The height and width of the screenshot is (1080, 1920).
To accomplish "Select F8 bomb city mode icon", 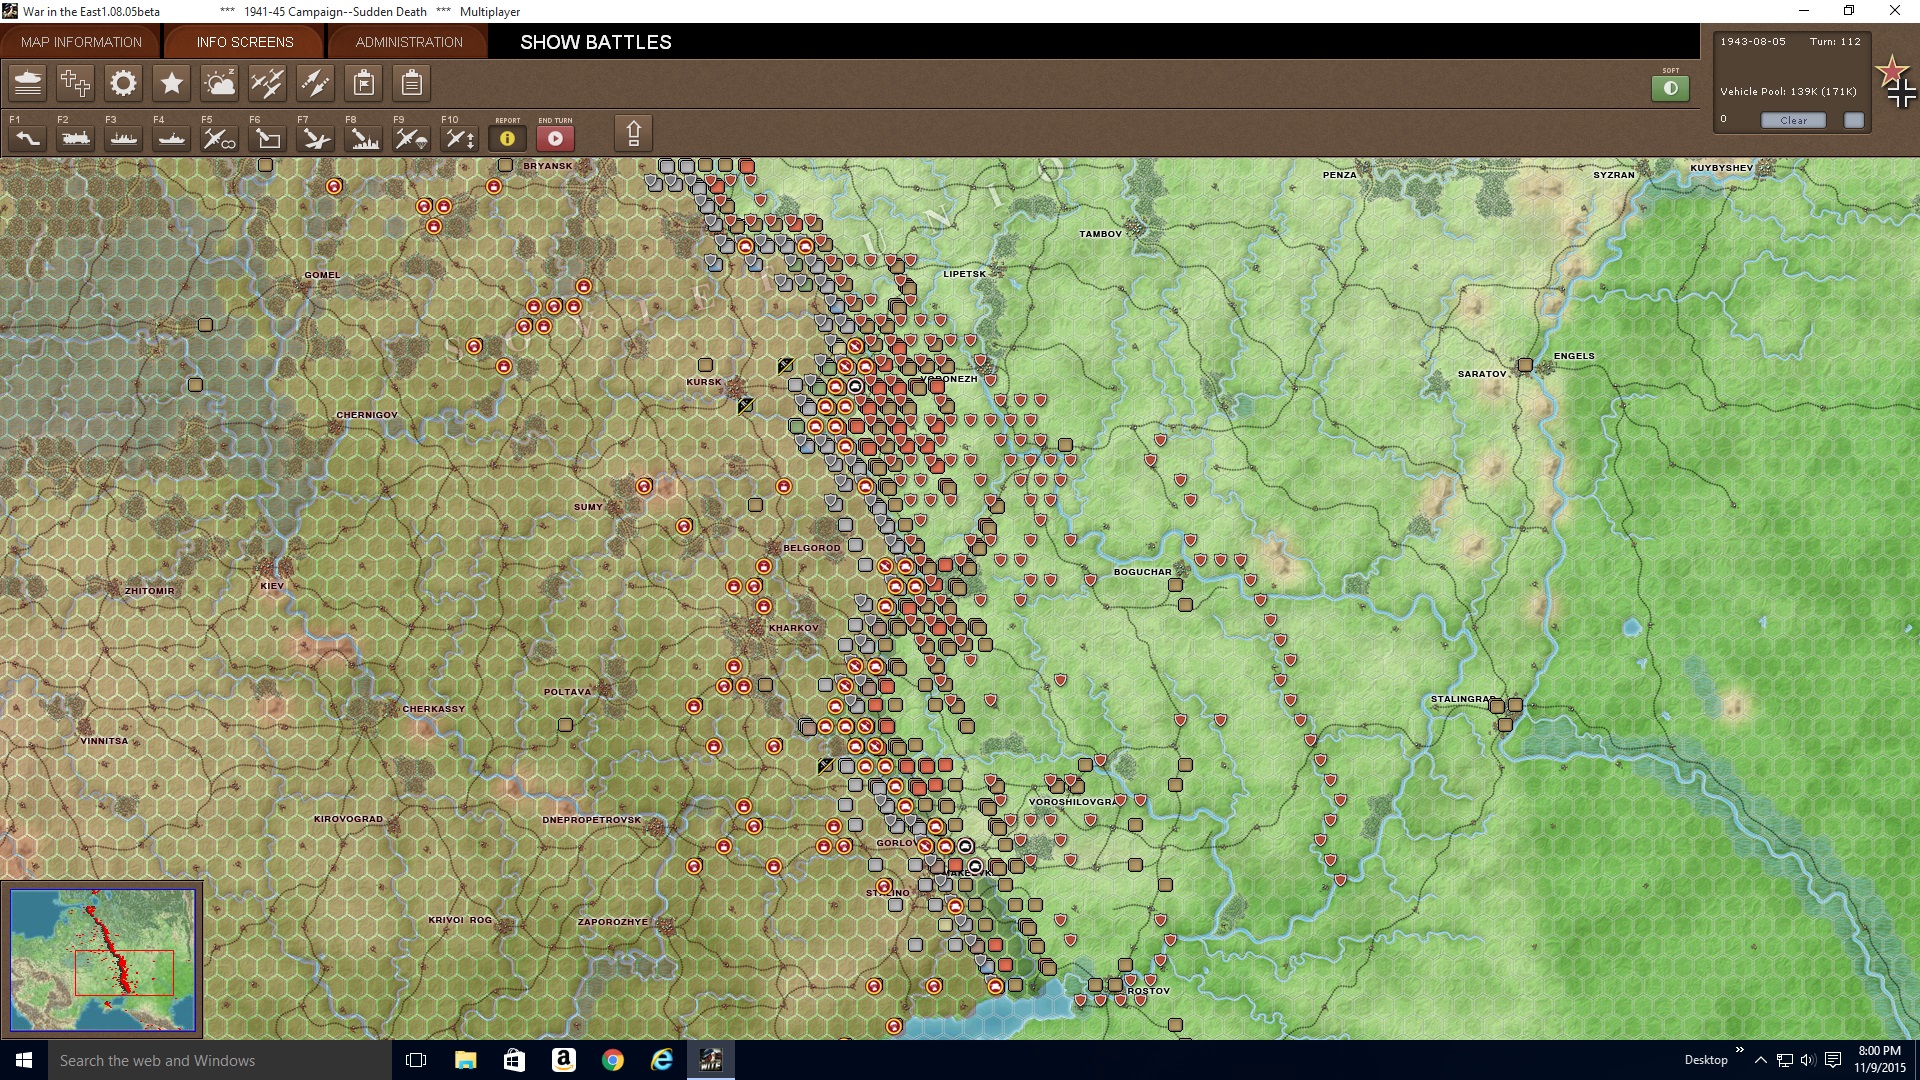I will tap(364, 138).
